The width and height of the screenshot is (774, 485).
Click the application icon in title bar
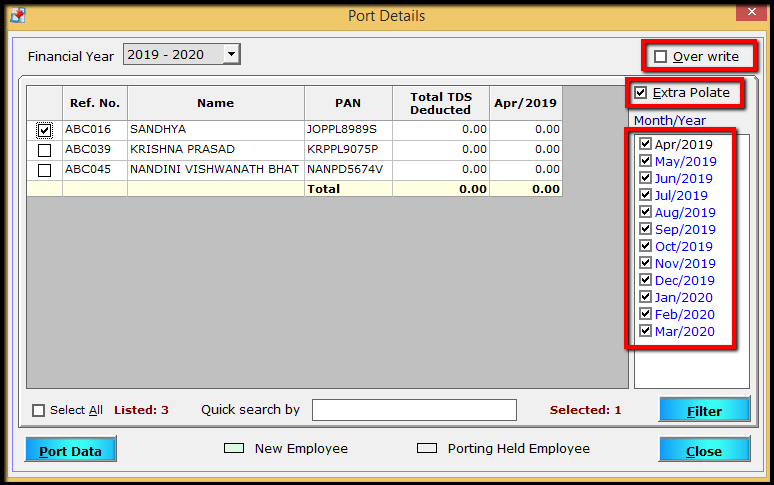(18, 15)
